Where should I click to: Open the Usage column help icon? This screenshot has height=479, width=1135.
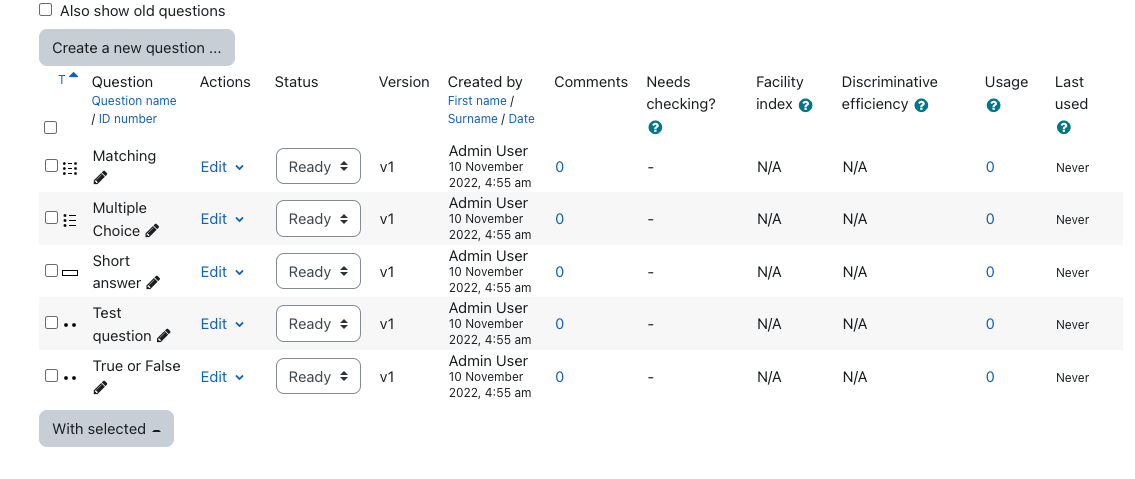(993, 106)
